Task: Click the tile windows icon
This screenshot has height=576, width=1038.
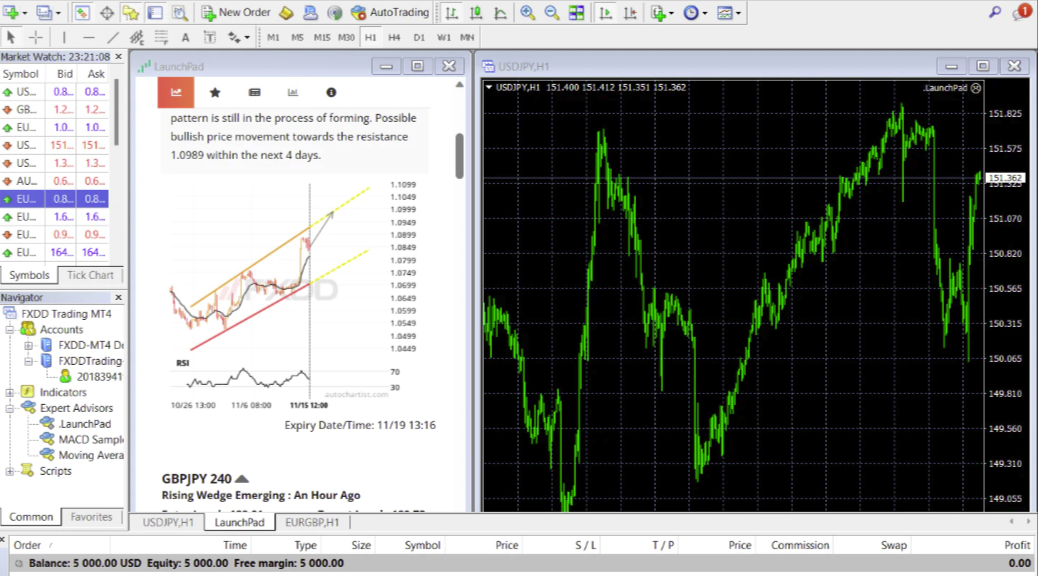Action: pyautogui.click(x=576, y=13)
